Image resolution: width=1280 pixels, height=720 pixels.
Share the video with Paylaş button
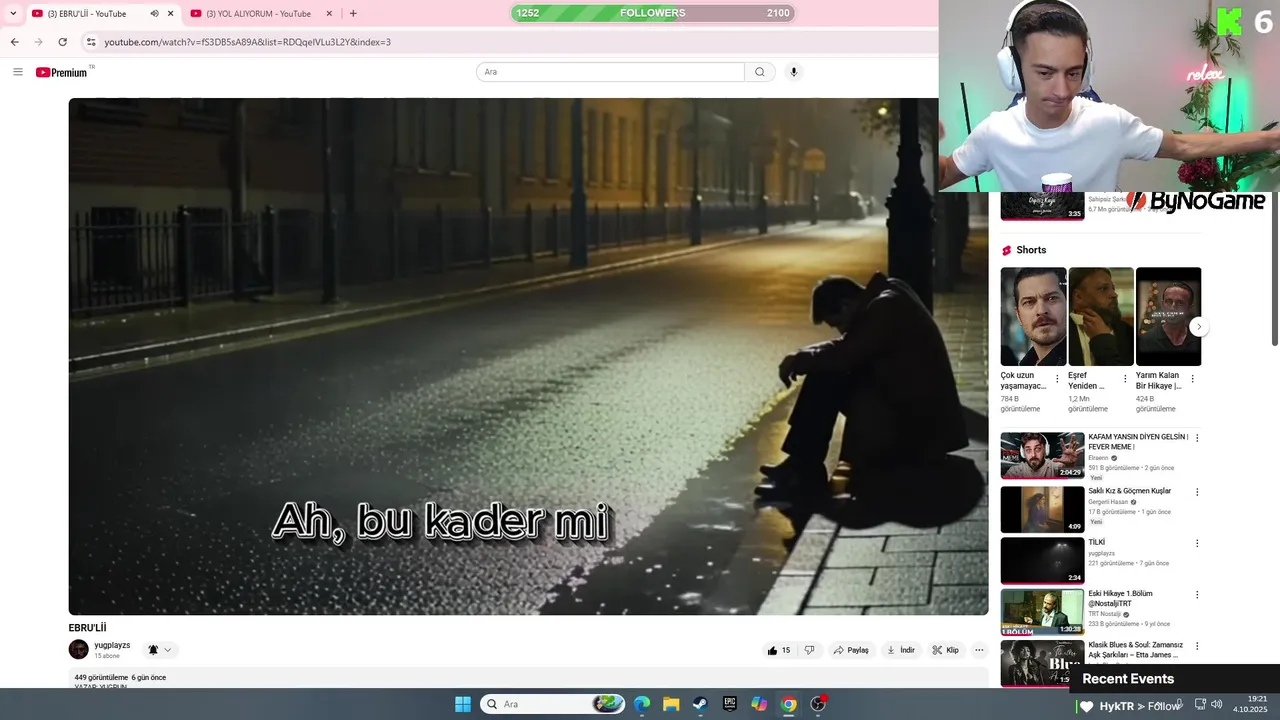click(851, 650)
